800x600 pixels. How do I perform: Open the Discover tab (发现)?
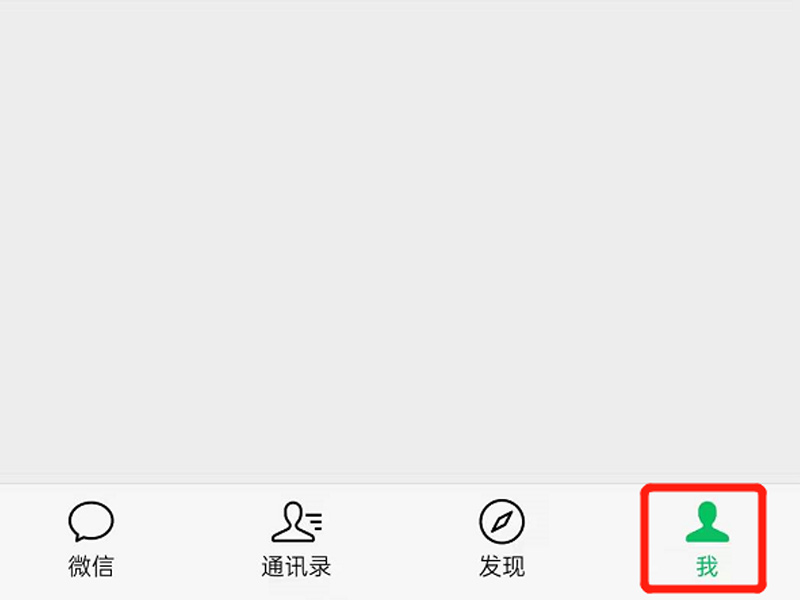click(502, 540)
